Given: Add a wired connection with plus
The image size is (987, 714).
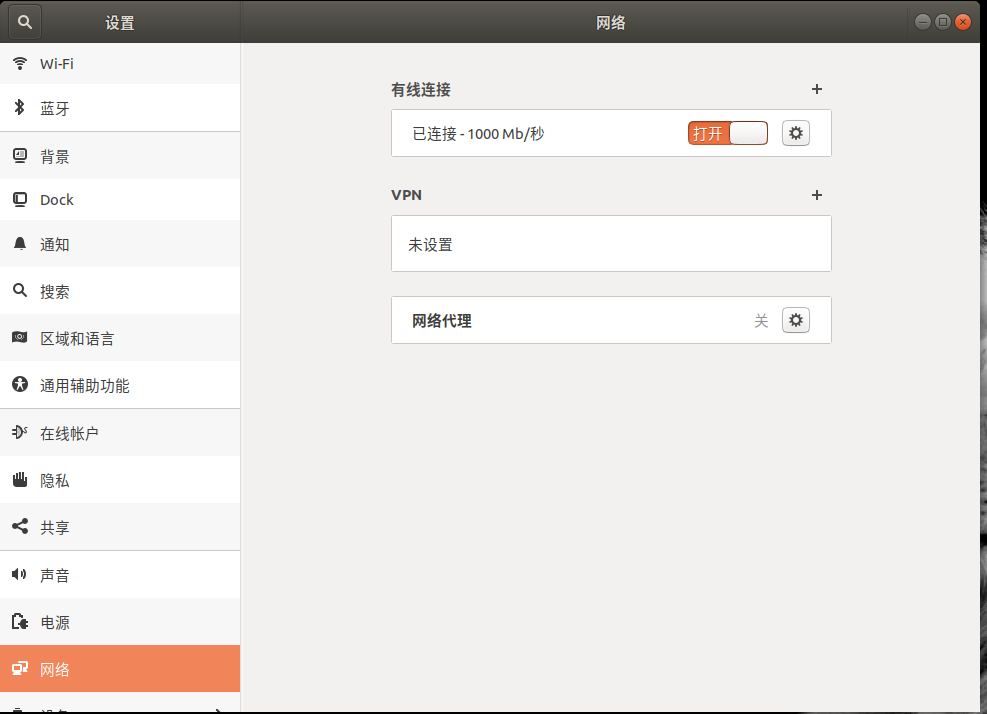Looking at the screenshot, I should point(816,89).
